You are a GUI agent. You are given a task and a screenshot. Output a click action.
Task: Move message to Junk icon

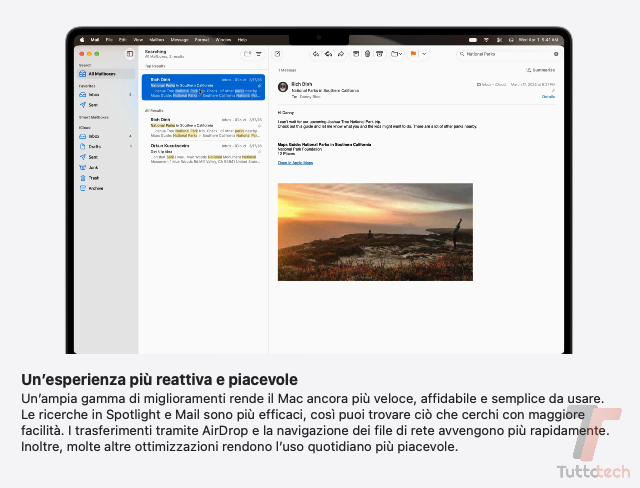click(x=380, y=54)
